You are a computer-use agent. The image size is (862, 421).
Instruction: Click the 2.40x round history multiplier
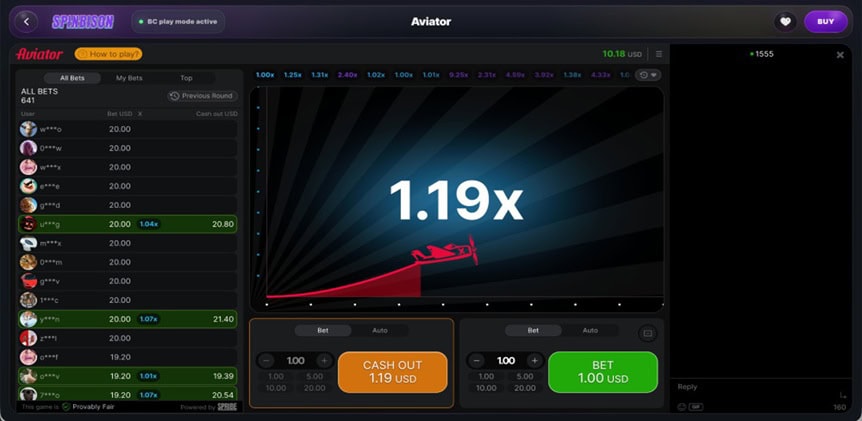(x=347, y=75)
